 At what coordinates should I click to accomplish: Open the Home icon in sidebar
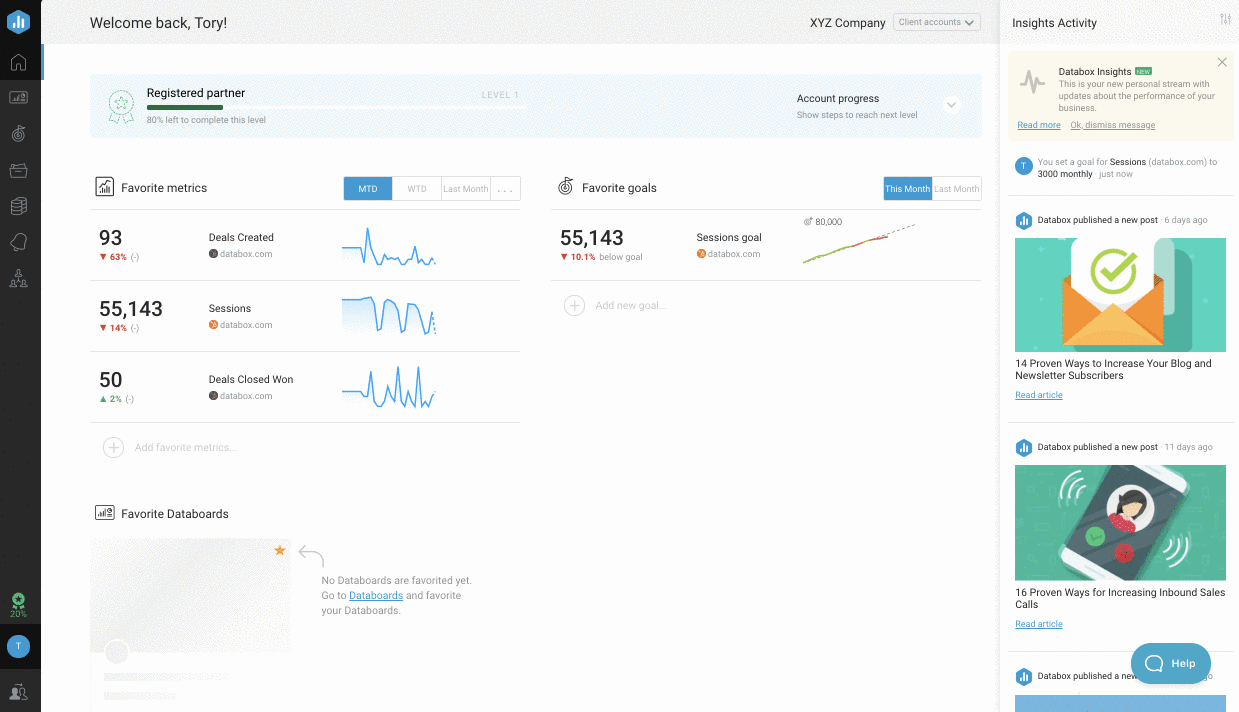tap(18, 63)
